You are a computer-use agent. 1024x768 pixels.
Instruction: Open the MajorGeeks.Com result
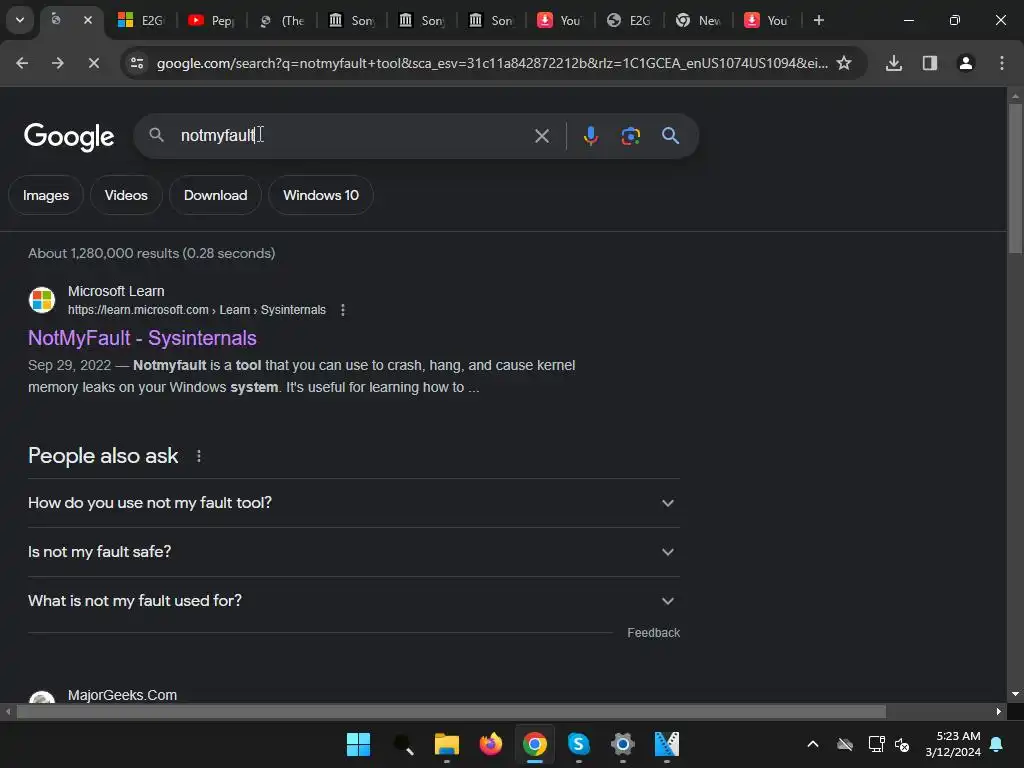122,695
